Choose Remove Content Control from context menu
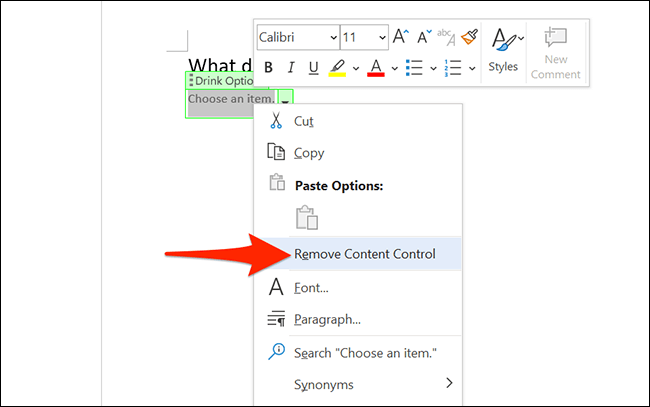This screenshot has width=650, height=407. (364, 254)
